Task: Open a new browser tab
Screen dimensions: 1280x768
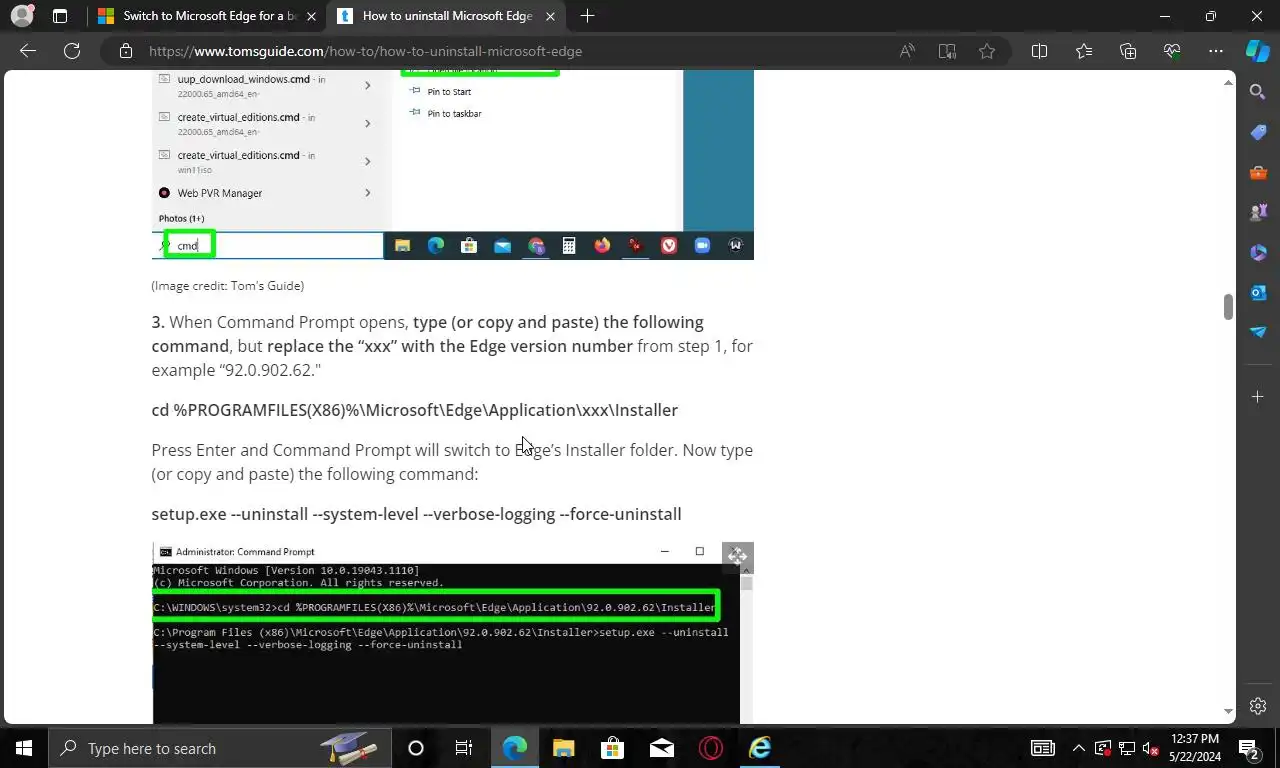Action: [587, 16]
